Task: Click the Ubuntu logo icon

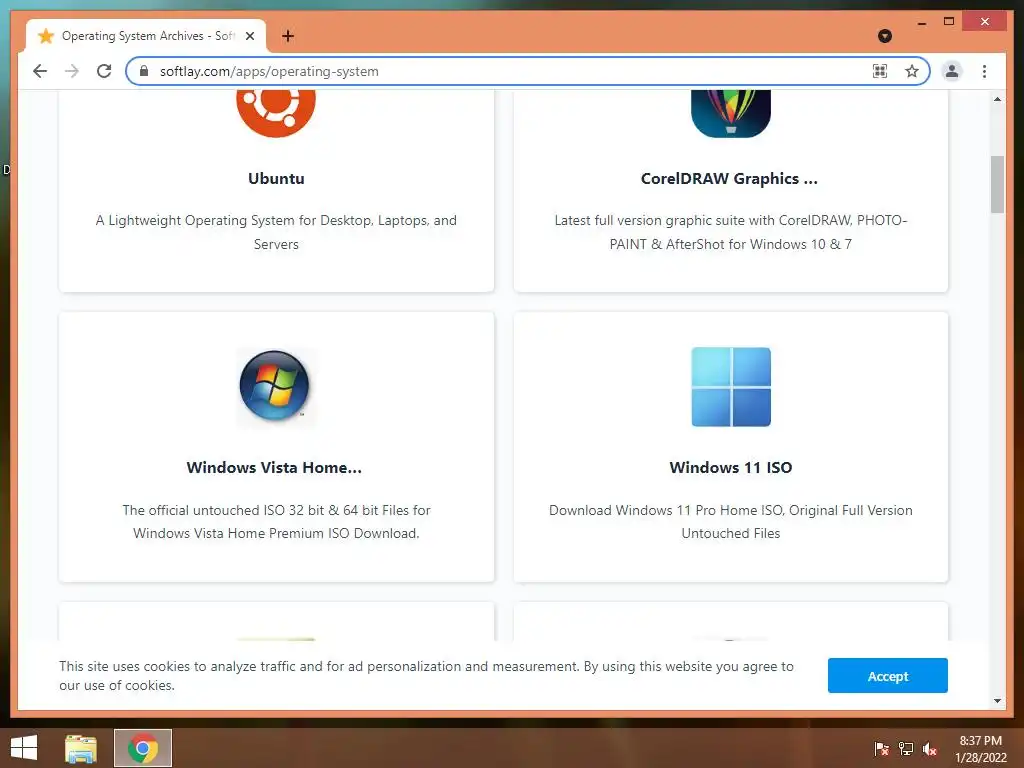Action: 276,113
